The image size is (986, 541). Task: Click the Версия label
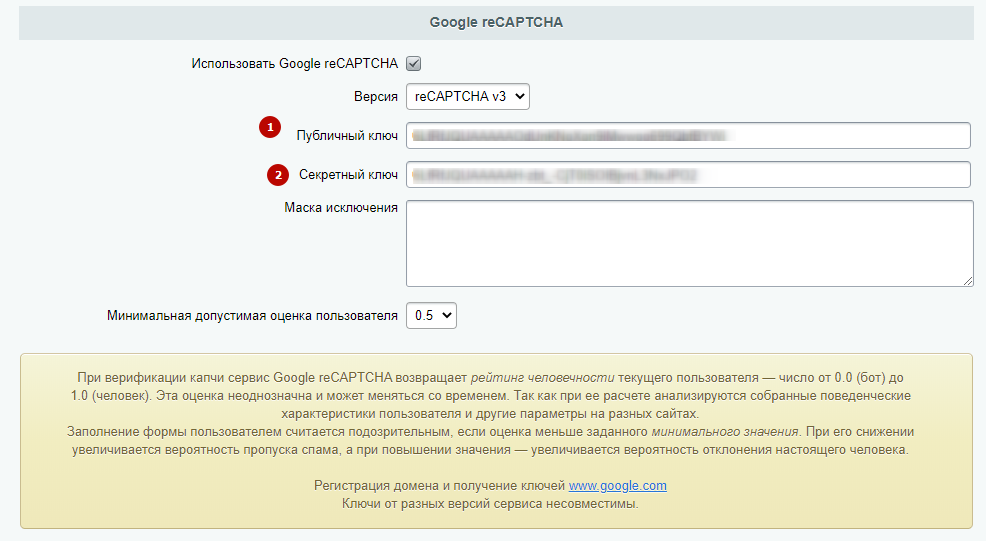coord(375,97)
